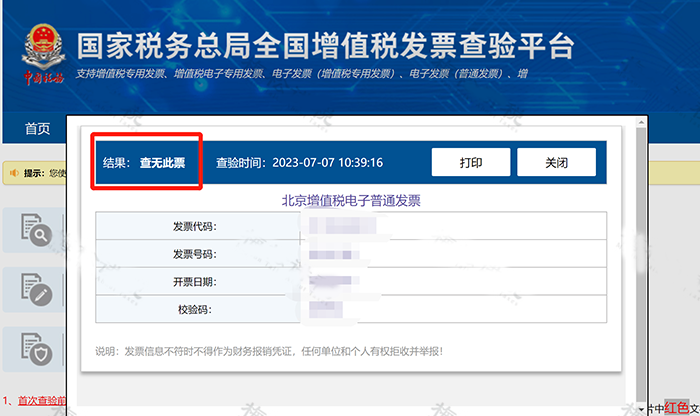Image resolution: width=700 pixels, height=416 pixels.
Task: Click the 开票日期 label cell
Action: click(x=198, y=282)
